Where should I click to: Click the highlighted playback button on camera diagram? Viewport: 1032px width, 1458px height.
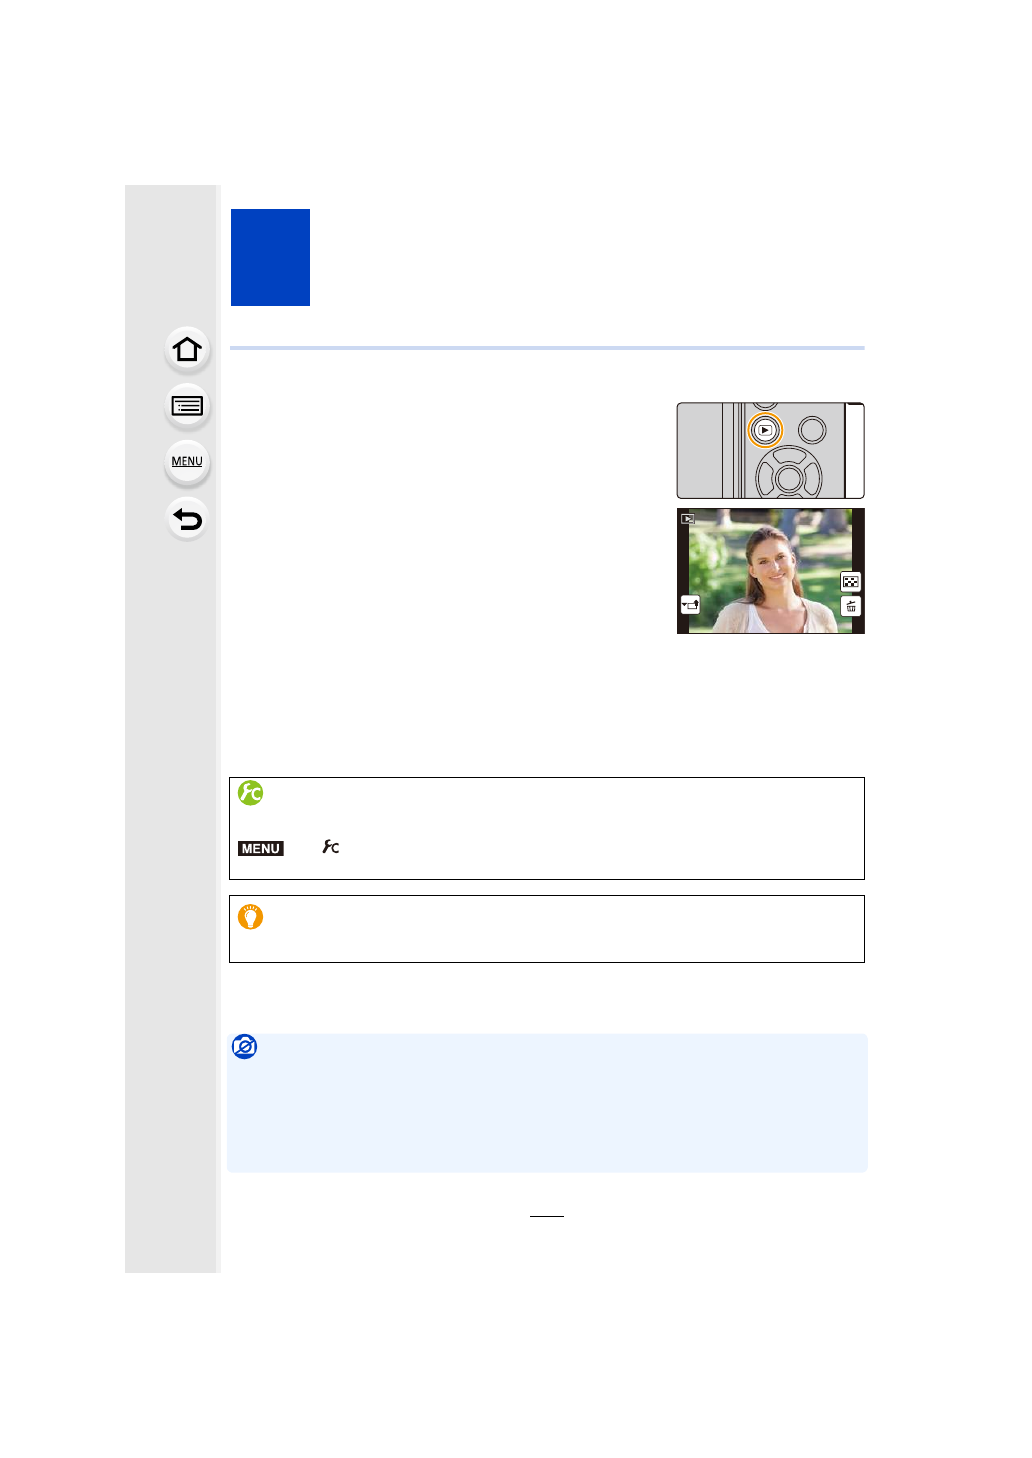click(x=765, y=430)
